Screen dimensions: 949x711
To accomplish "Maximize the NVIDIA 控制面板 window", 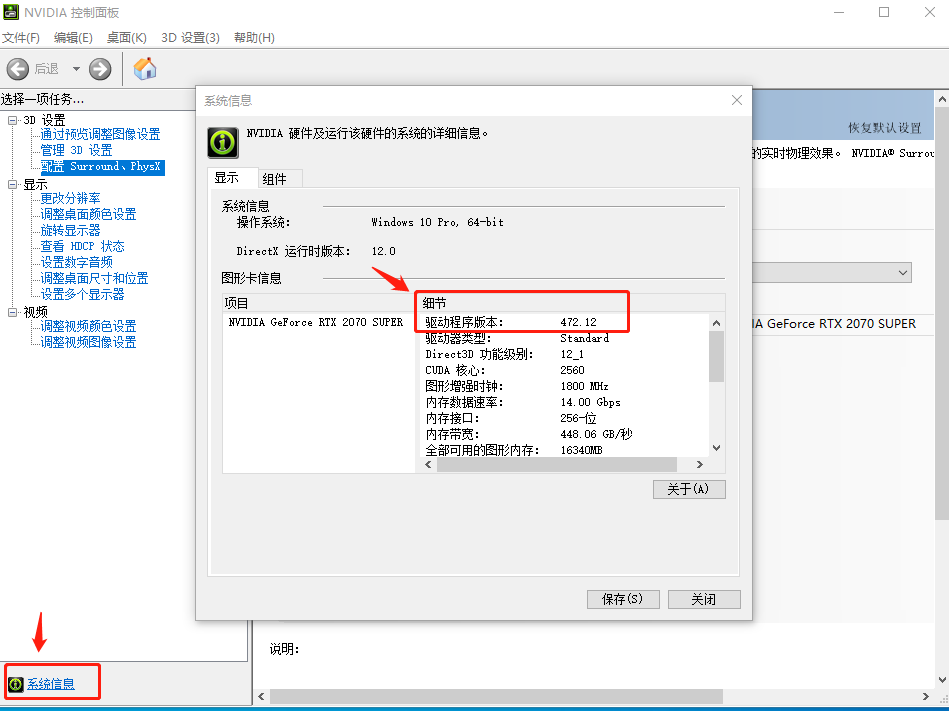I will pyautogui.click(x=884, y=12).
